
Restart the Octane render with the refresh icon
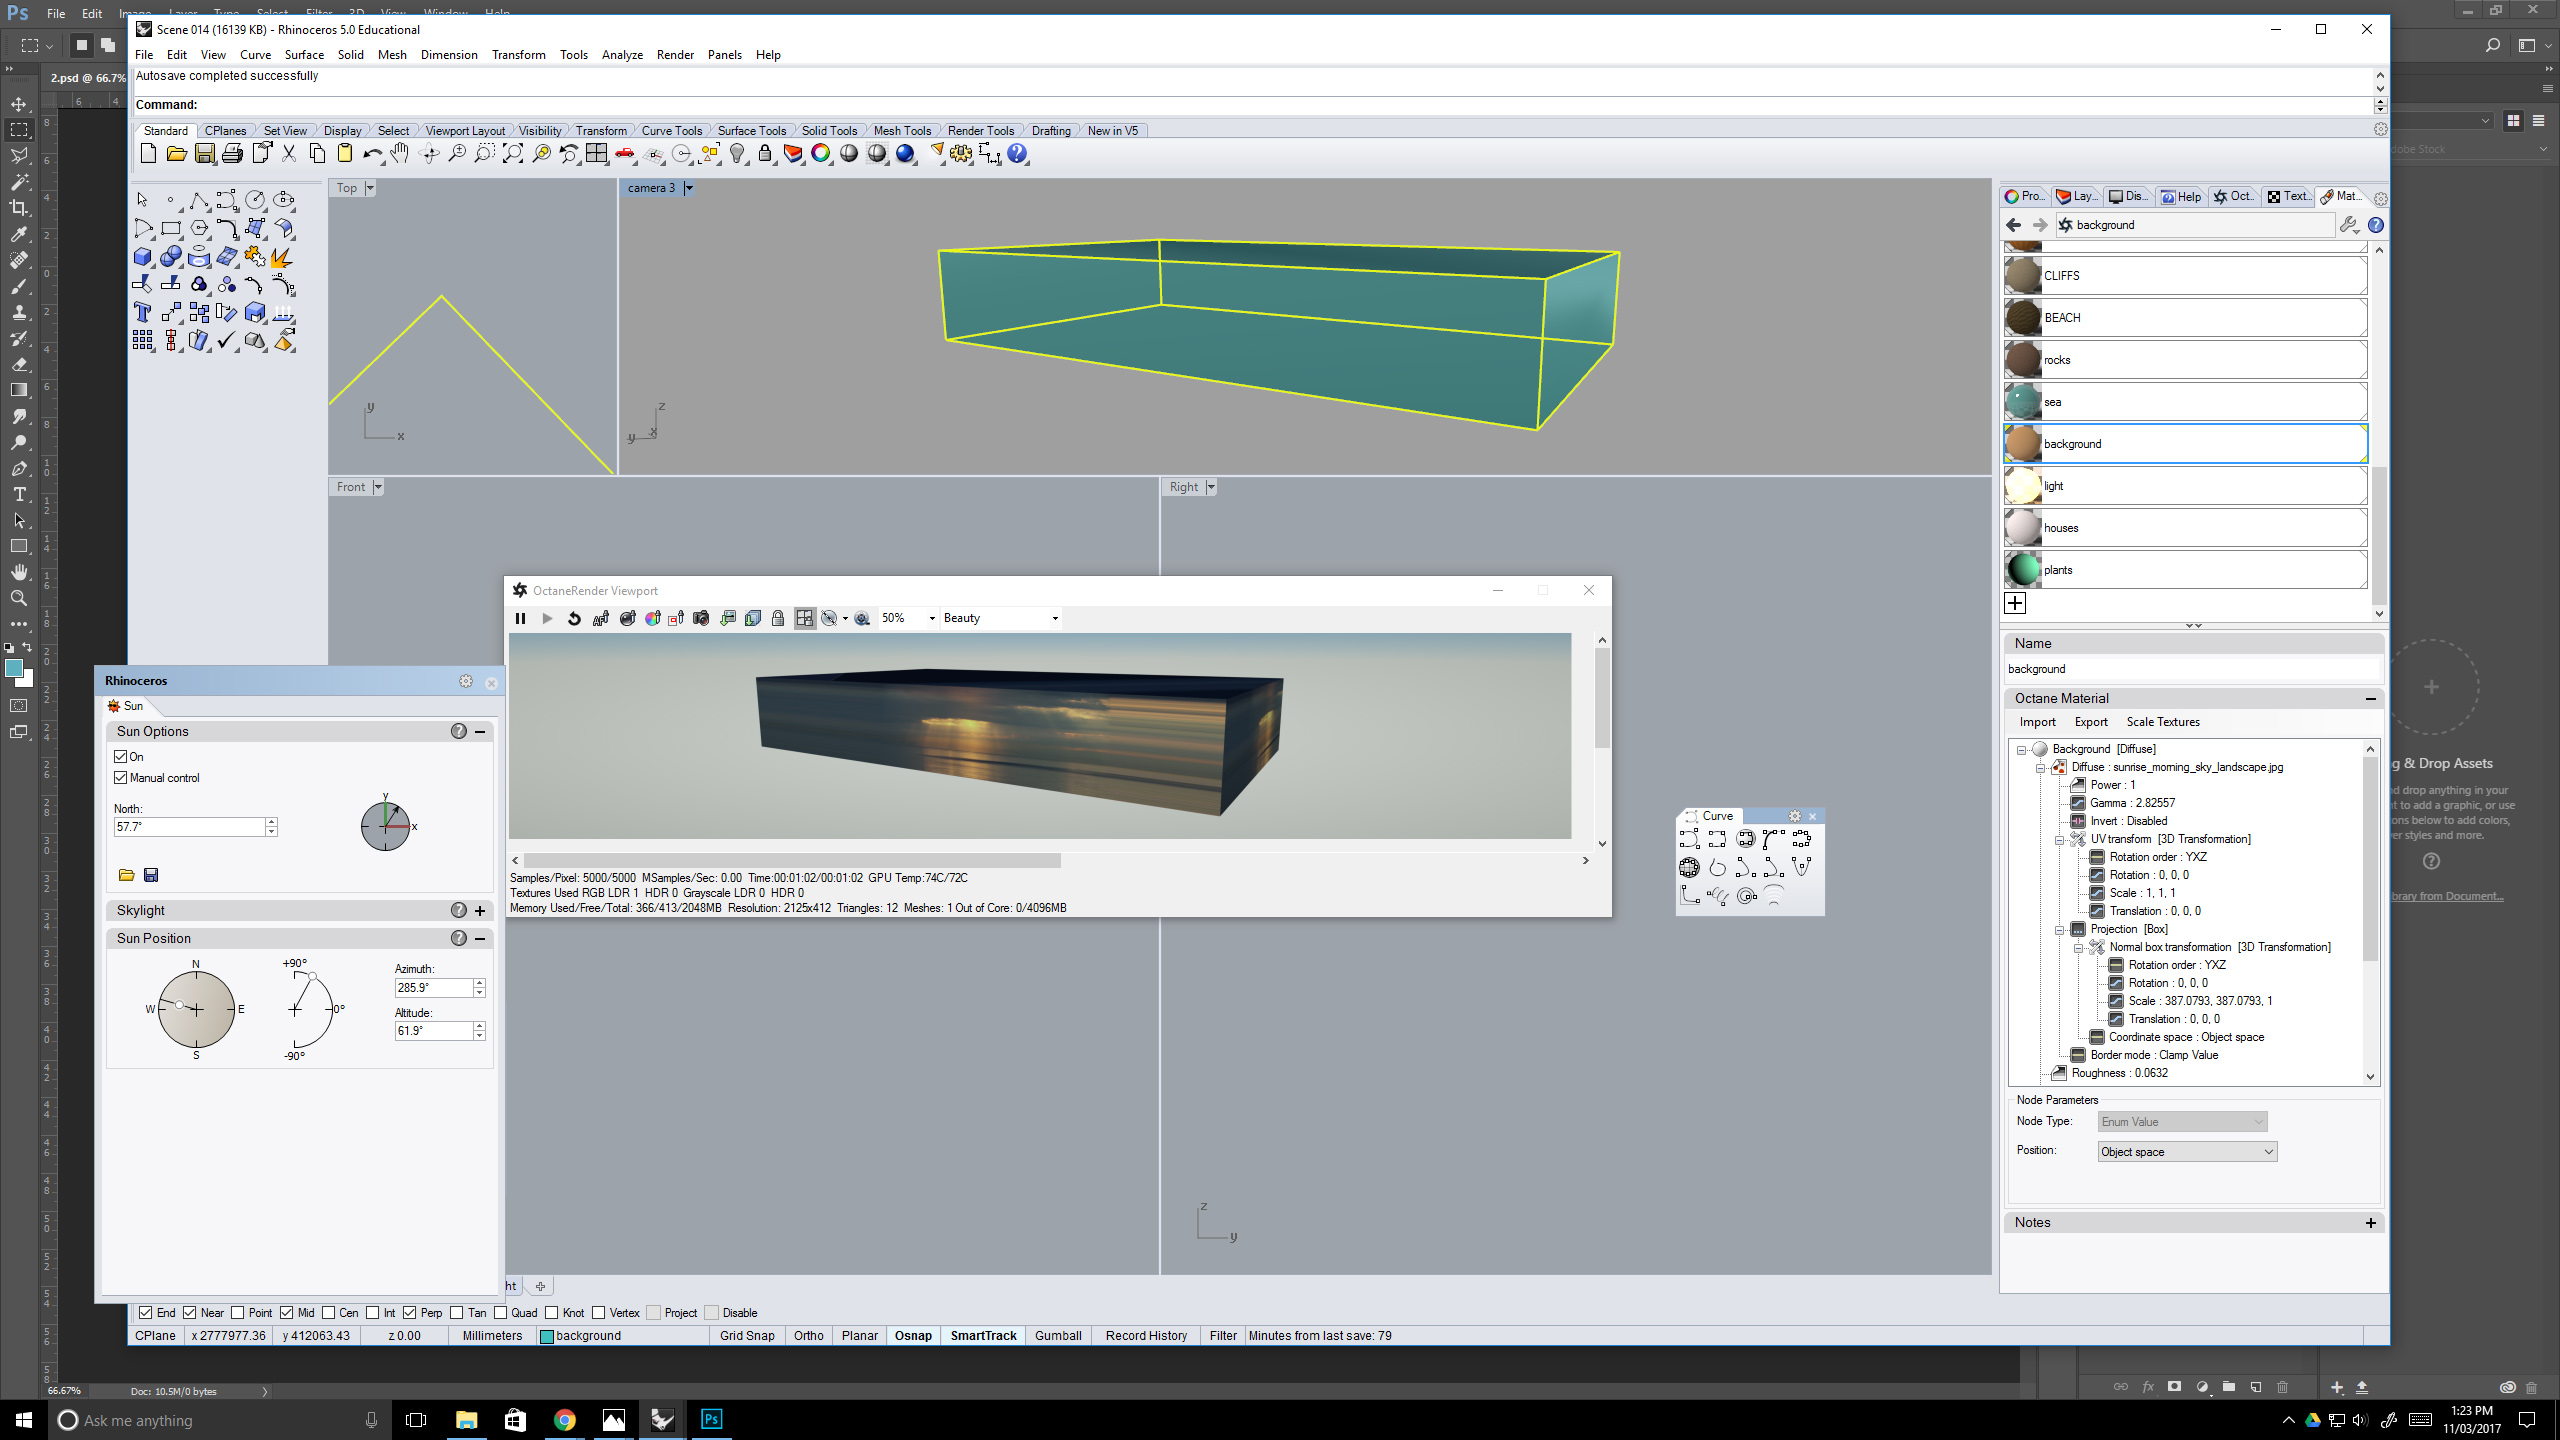point(574,618)
